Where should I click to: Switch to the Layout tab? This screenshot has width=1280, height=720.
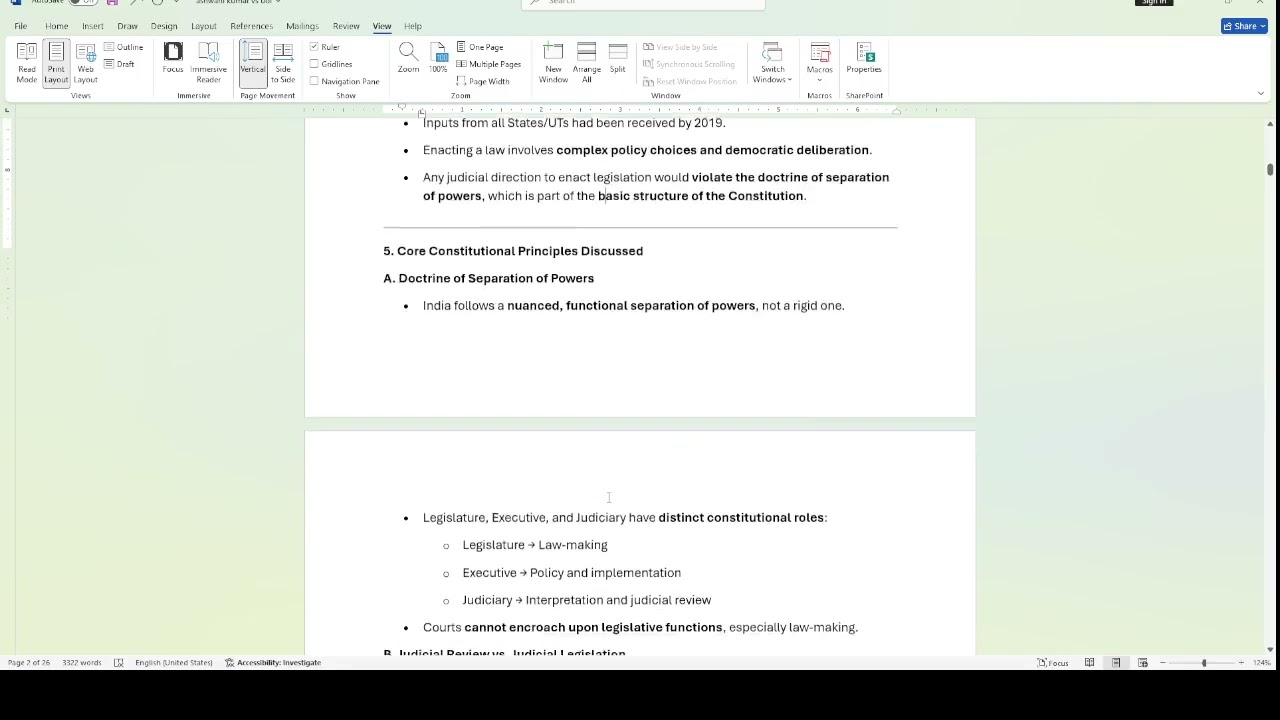204,26
